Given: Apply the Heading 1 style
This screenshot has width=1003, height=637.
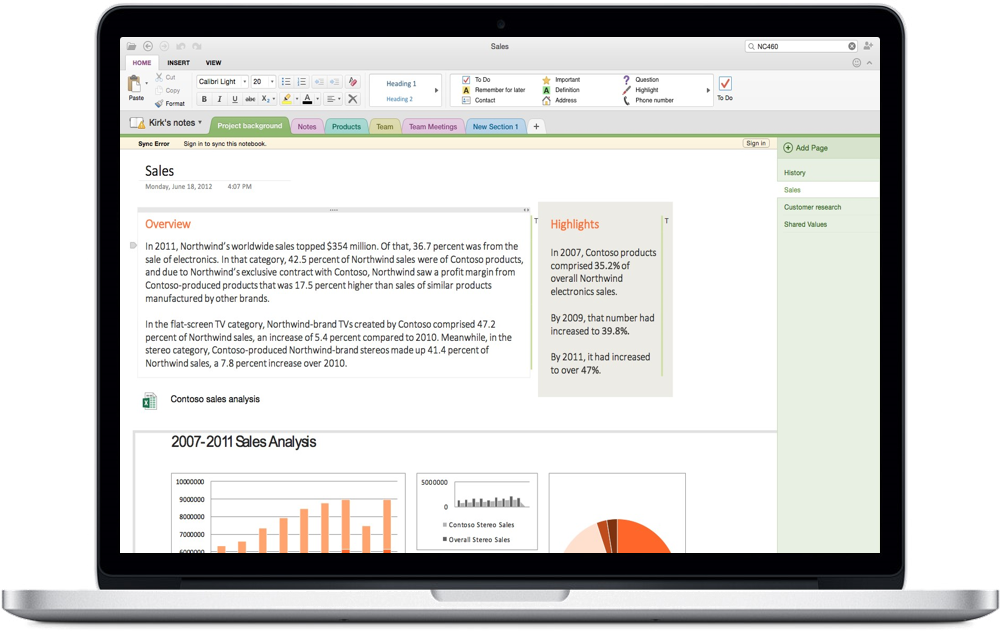Looking at the screenshot, I should click(x=401, y=84).
